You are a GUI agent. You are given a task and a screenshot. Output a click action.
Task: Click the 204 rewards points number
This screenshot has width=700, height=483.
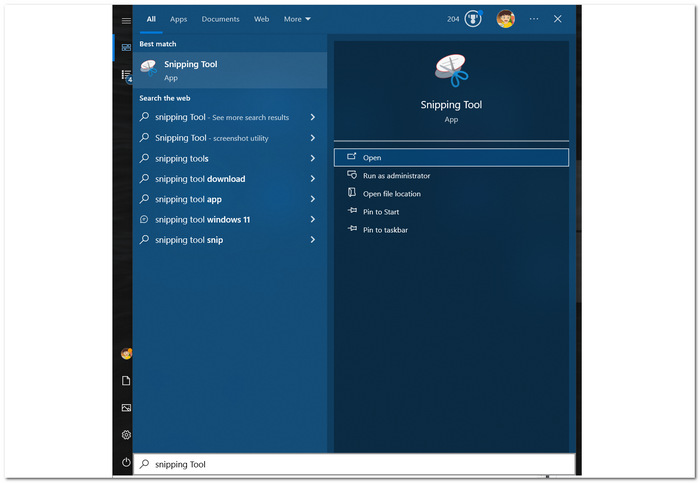point(453,19)
